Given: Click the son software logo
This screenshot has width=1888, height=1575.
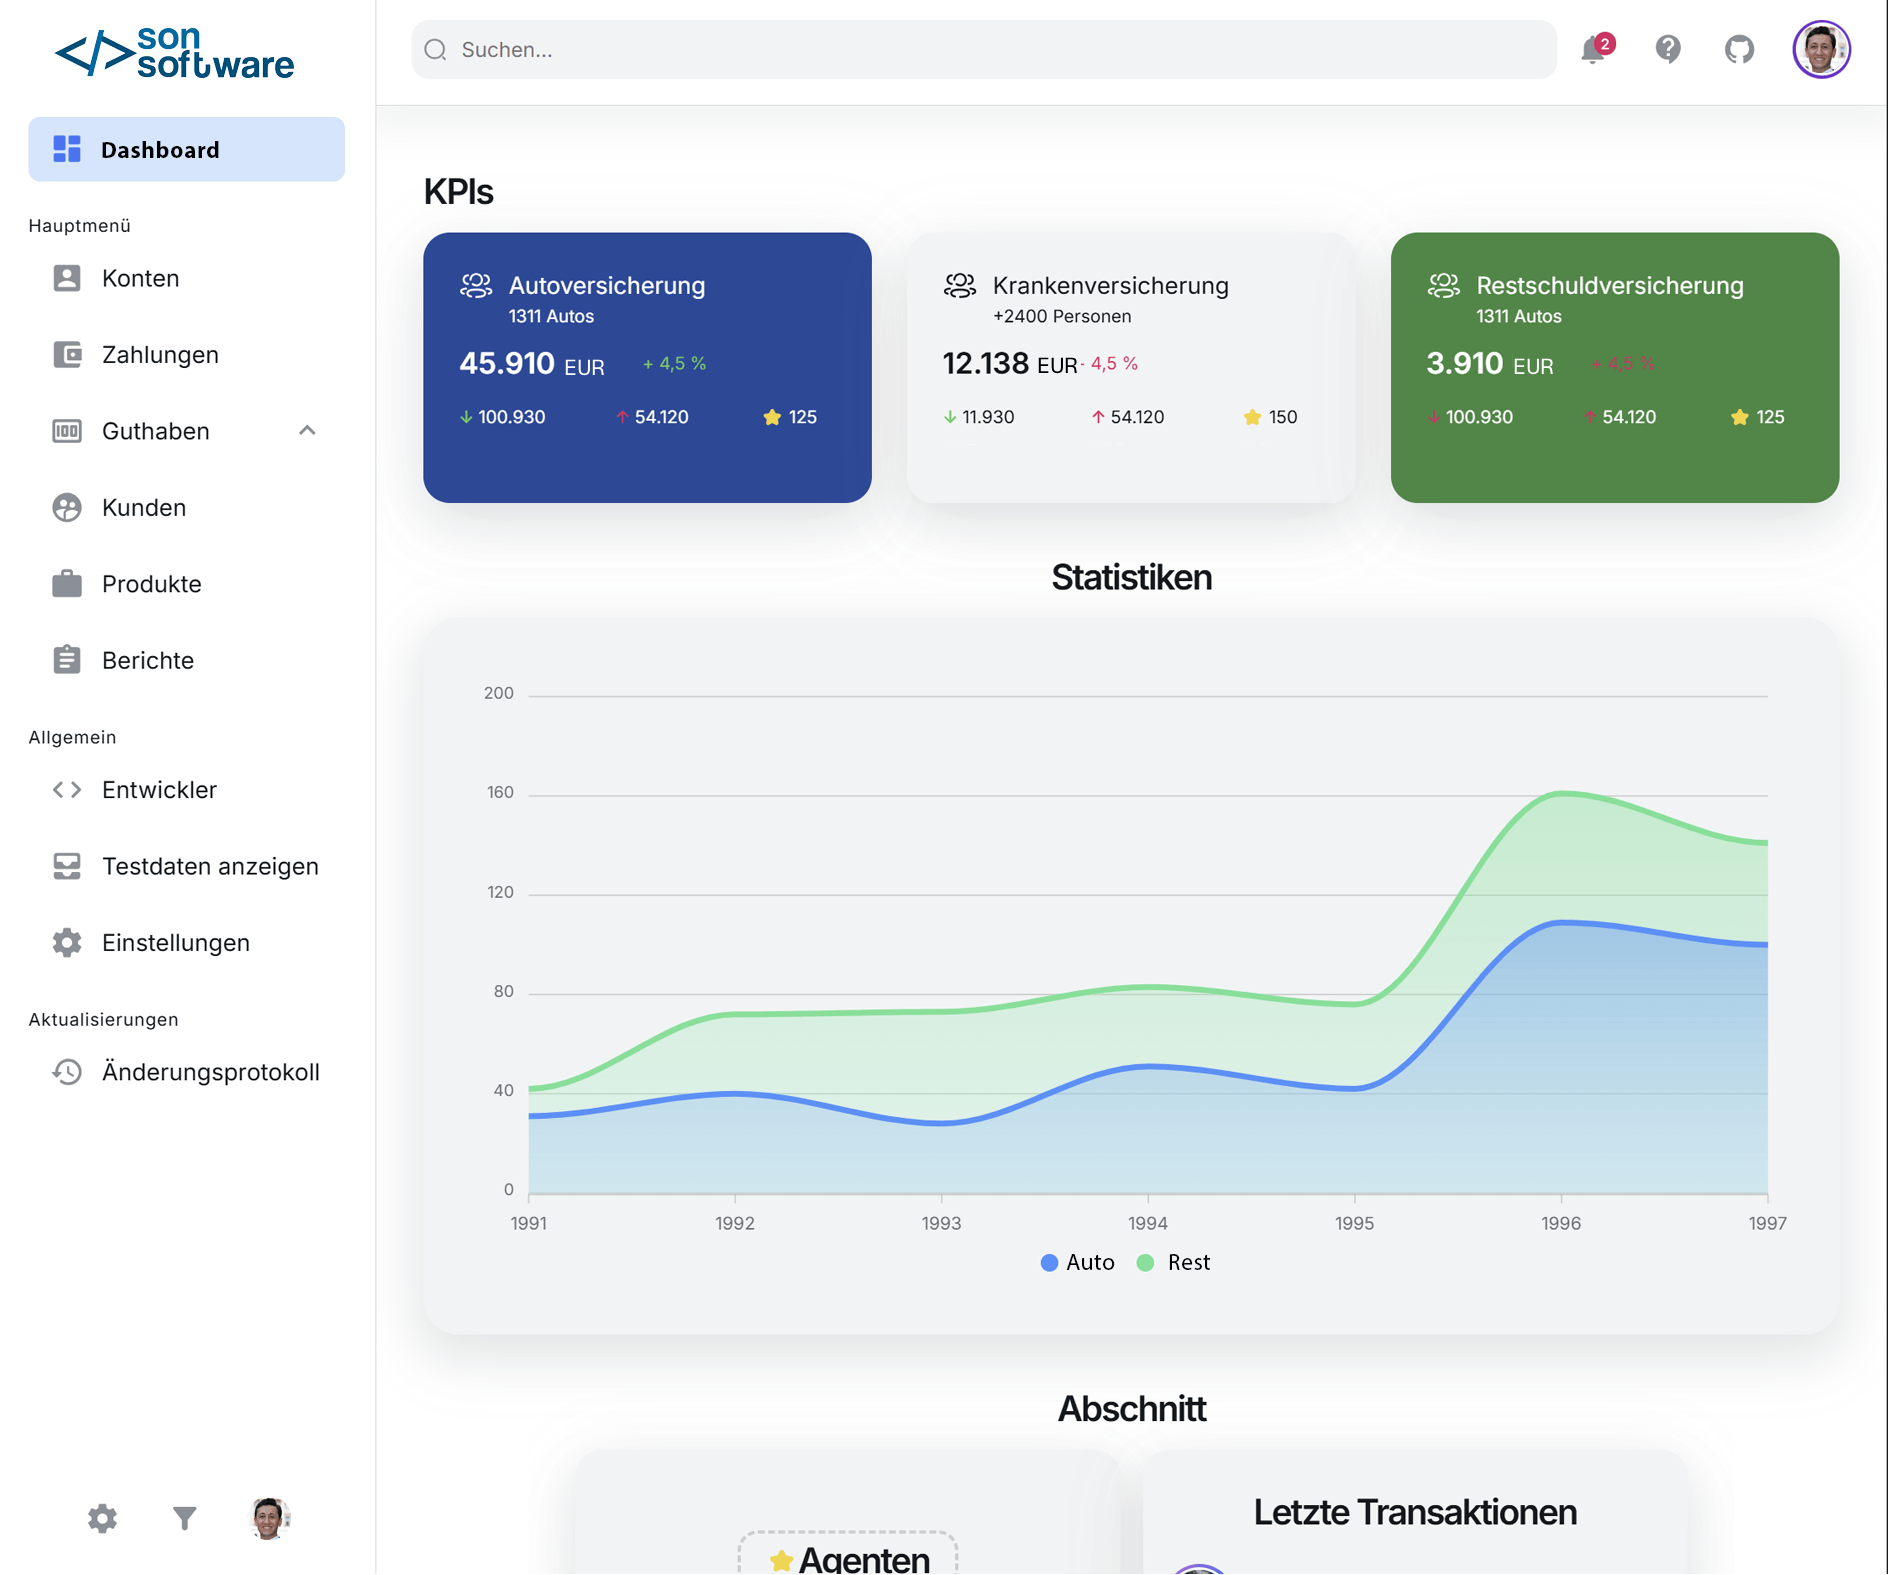Looking at the screenshot, I should [175, 53].
